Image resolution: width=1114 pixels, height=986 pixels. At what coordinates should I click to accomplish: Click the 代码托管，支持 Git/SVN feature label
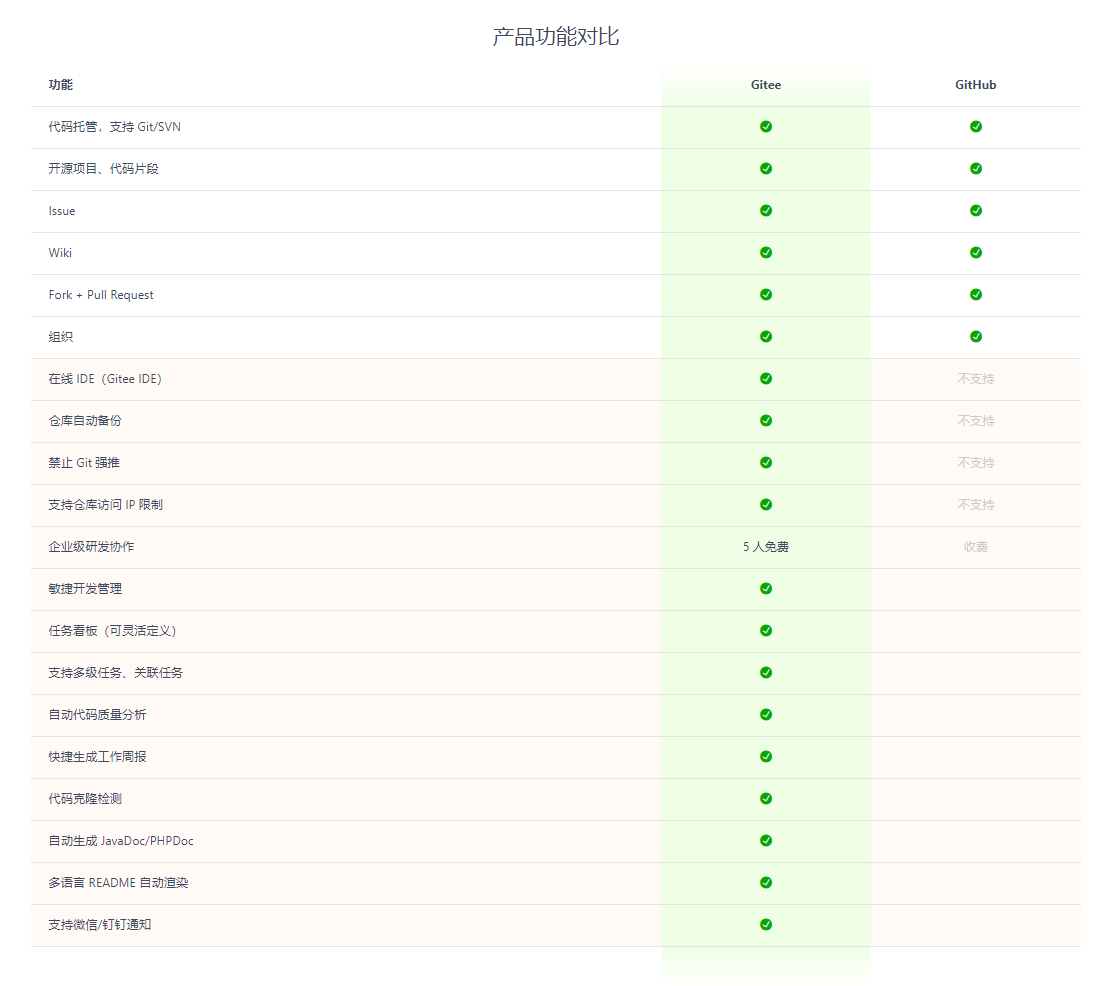114,126
